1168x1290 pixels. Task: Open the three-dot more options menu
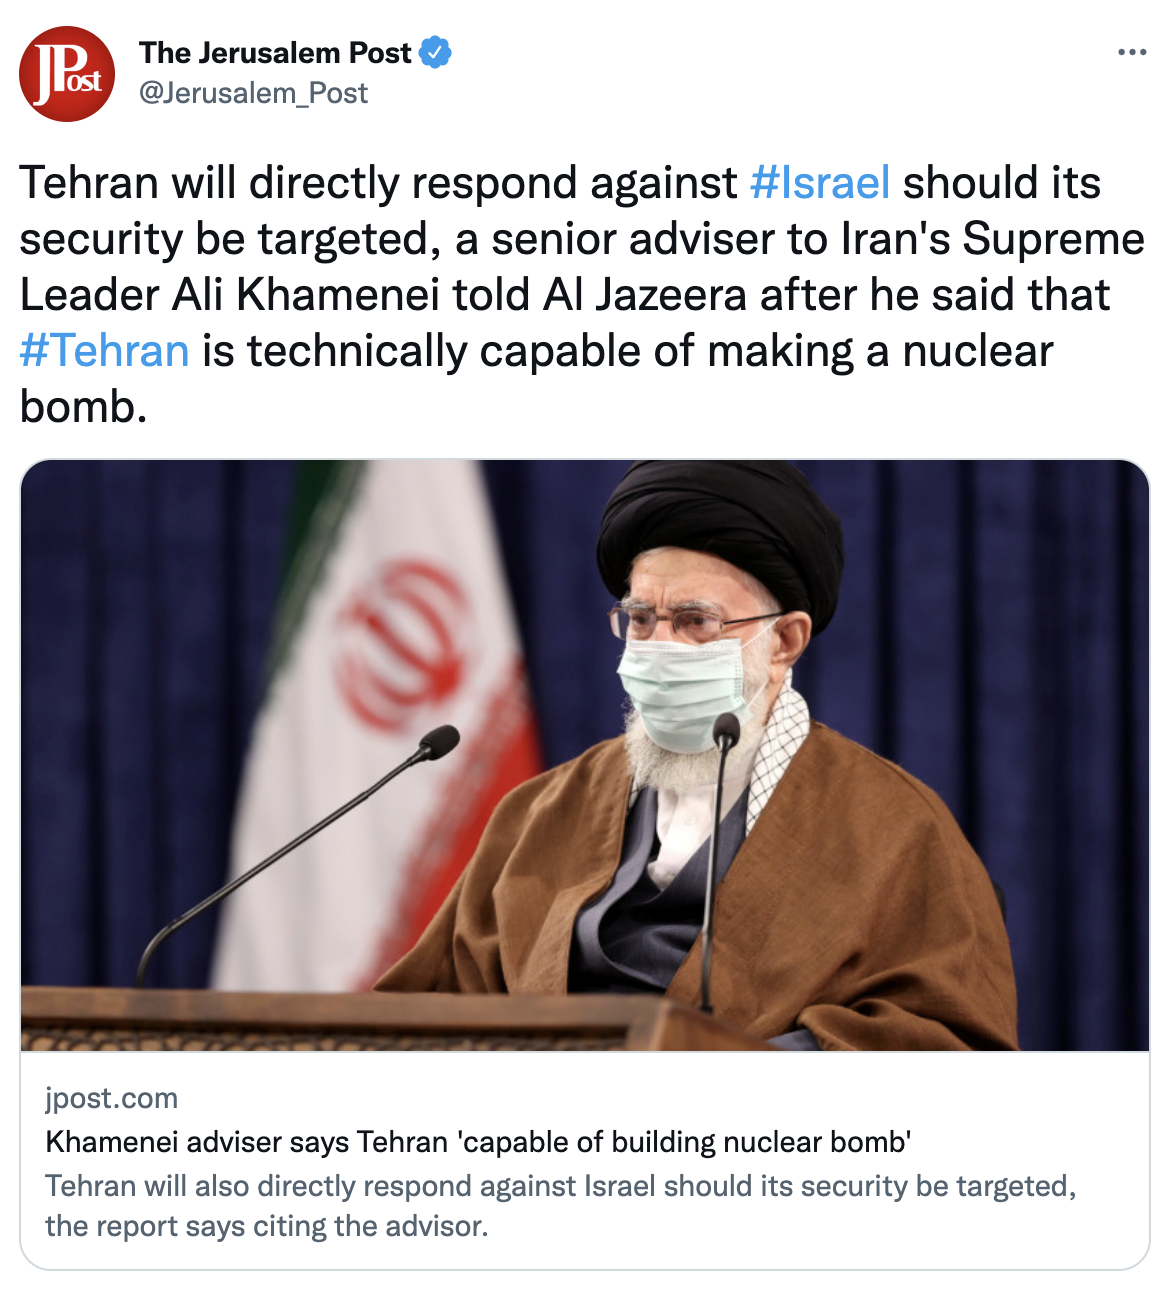tap(1132, 52)
